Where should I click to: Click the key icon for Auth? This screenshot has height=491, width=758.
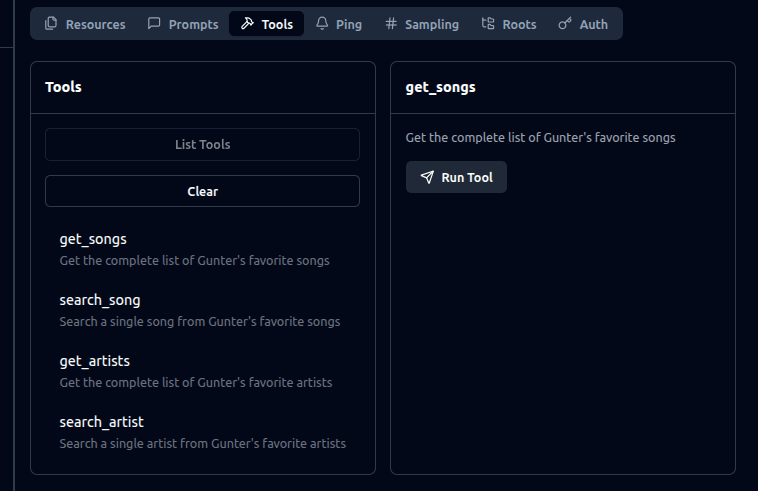[565, 24]
